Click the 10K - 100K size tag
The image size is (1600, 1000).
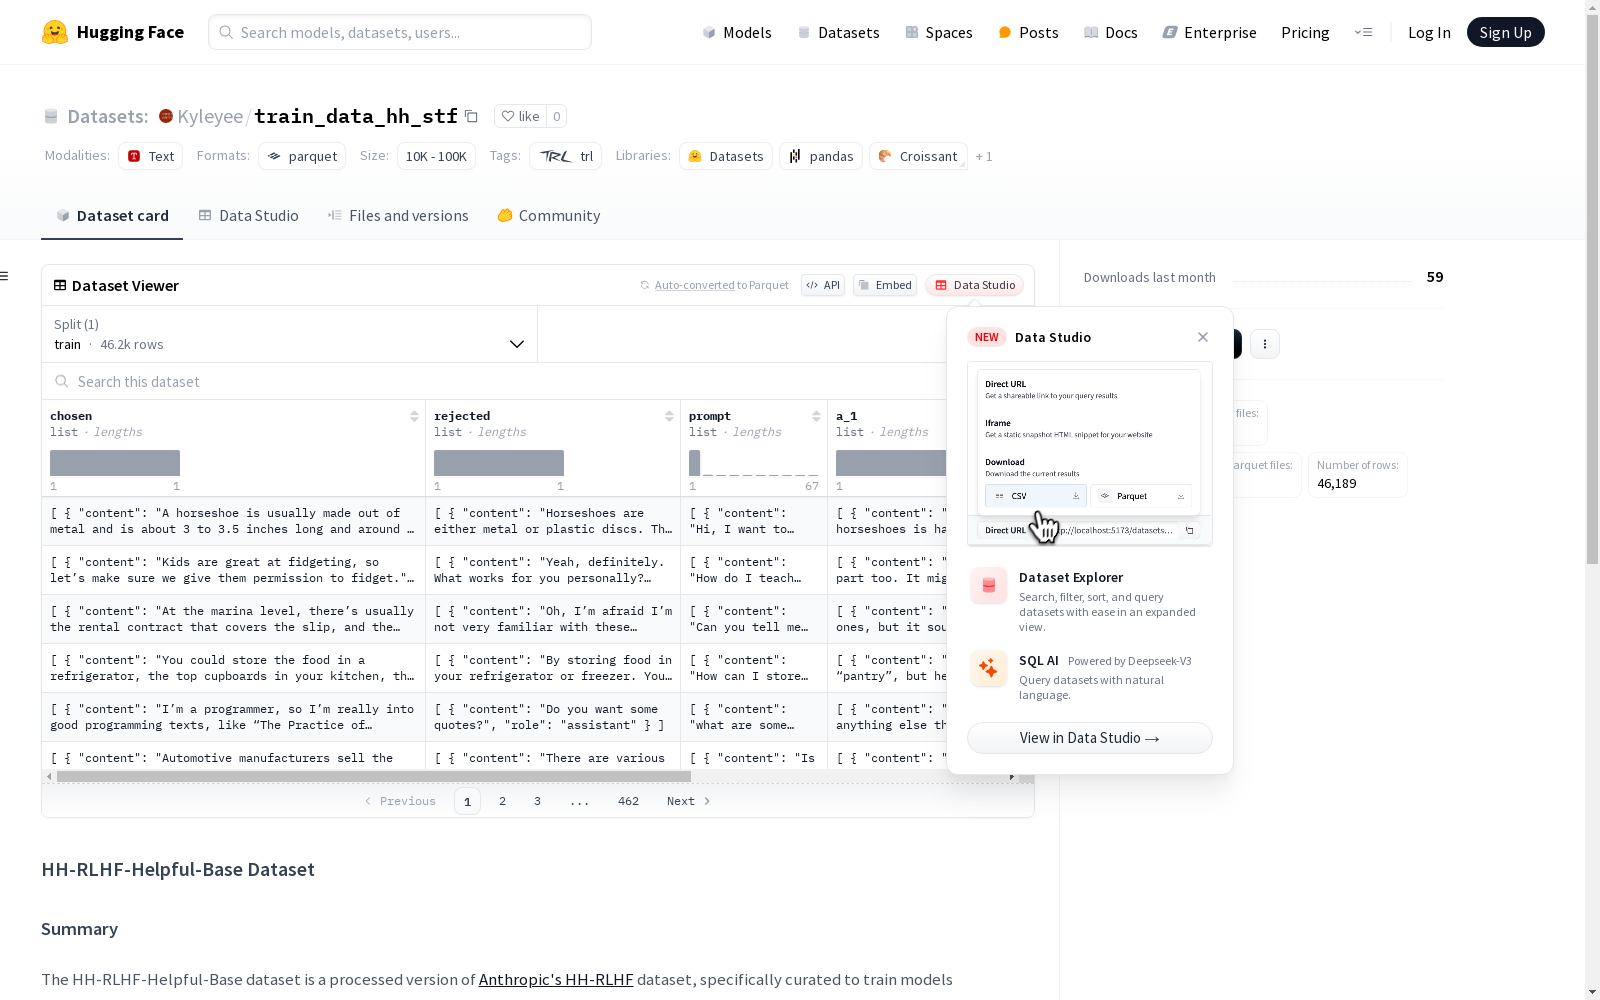point(436,156)
